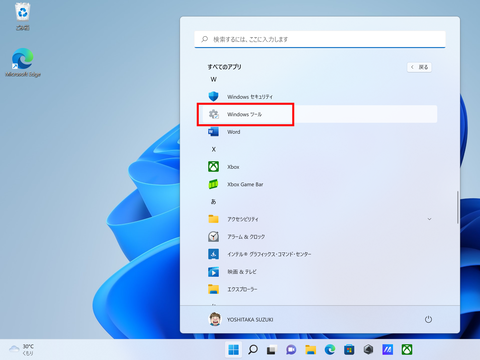
Task: Click the すべてのアプリ heading
Action: [225, 67]
